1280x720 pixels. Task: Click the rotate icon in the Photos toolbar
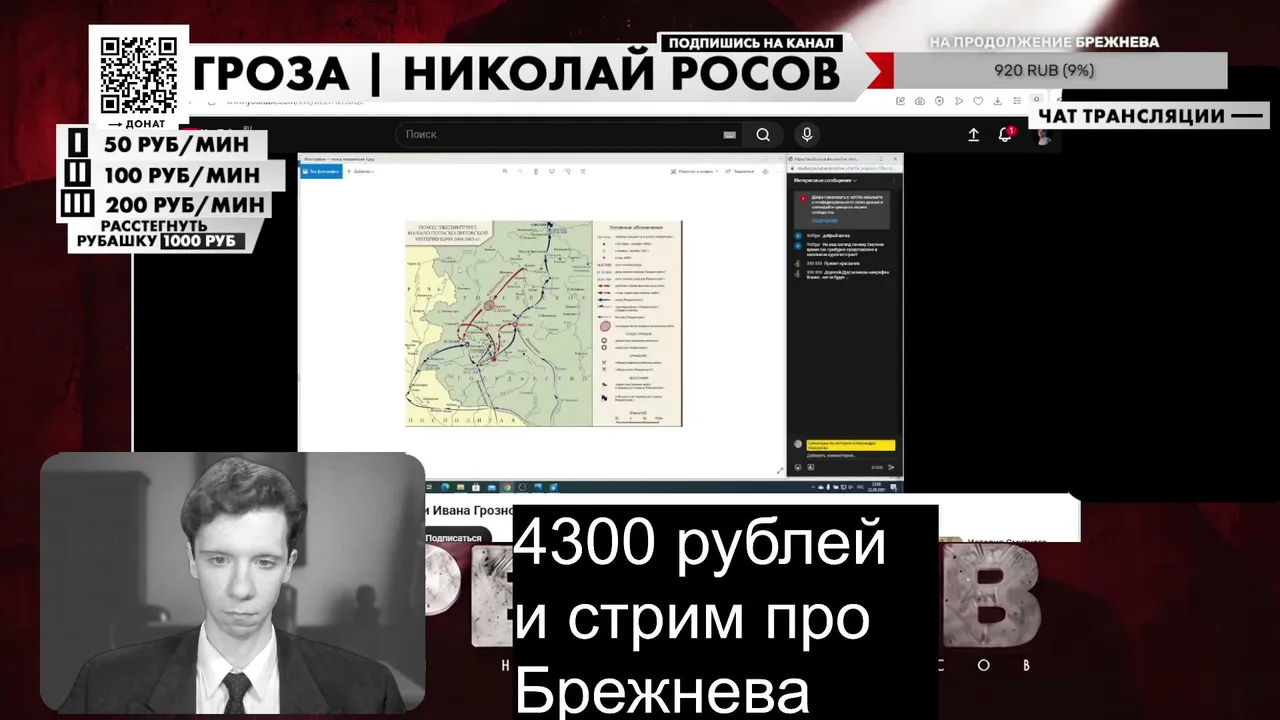[x=567, y=171]
